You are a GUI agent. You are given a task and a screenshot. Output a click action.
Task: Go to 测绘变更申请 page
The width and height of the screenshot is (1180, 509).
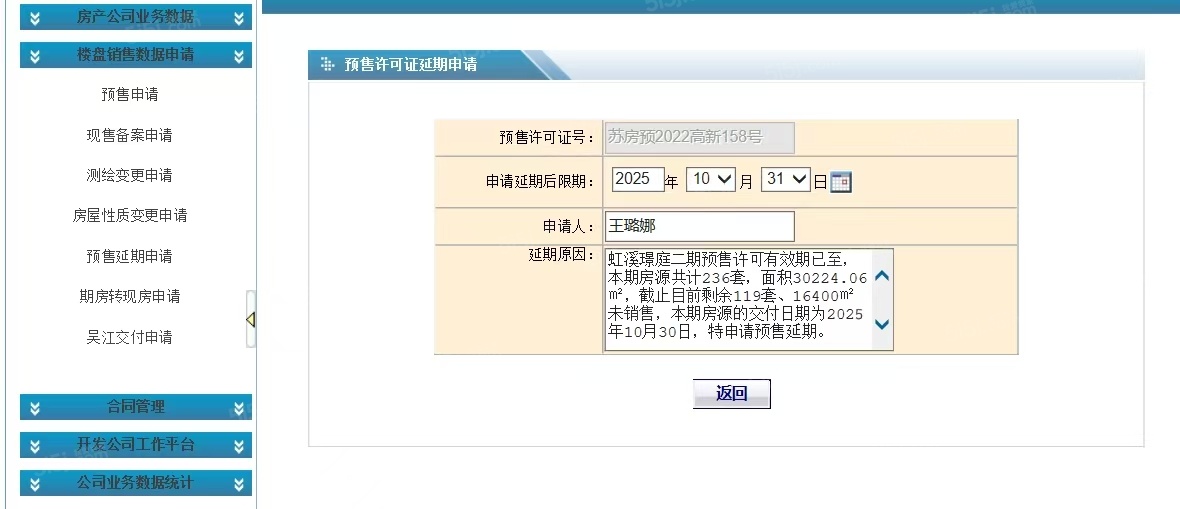click(129, 175)
